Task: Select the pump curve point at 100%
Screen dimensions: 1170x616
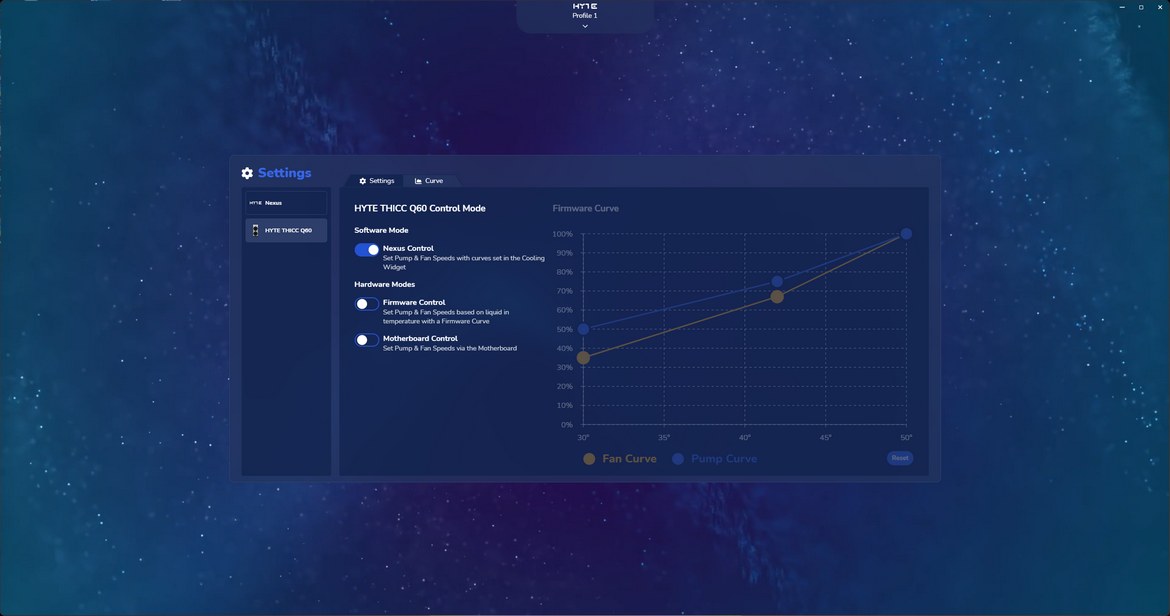Action: coord(906,233)
